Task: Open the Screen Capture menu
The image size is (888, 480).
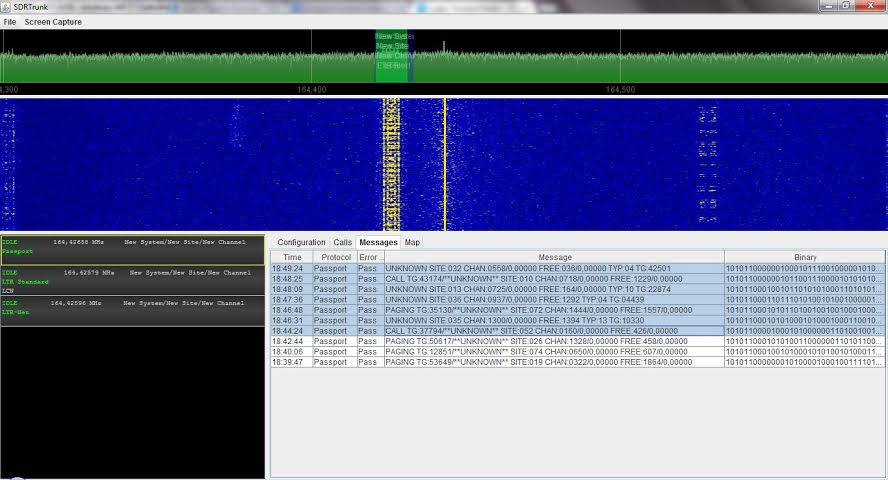Action: 53,22
